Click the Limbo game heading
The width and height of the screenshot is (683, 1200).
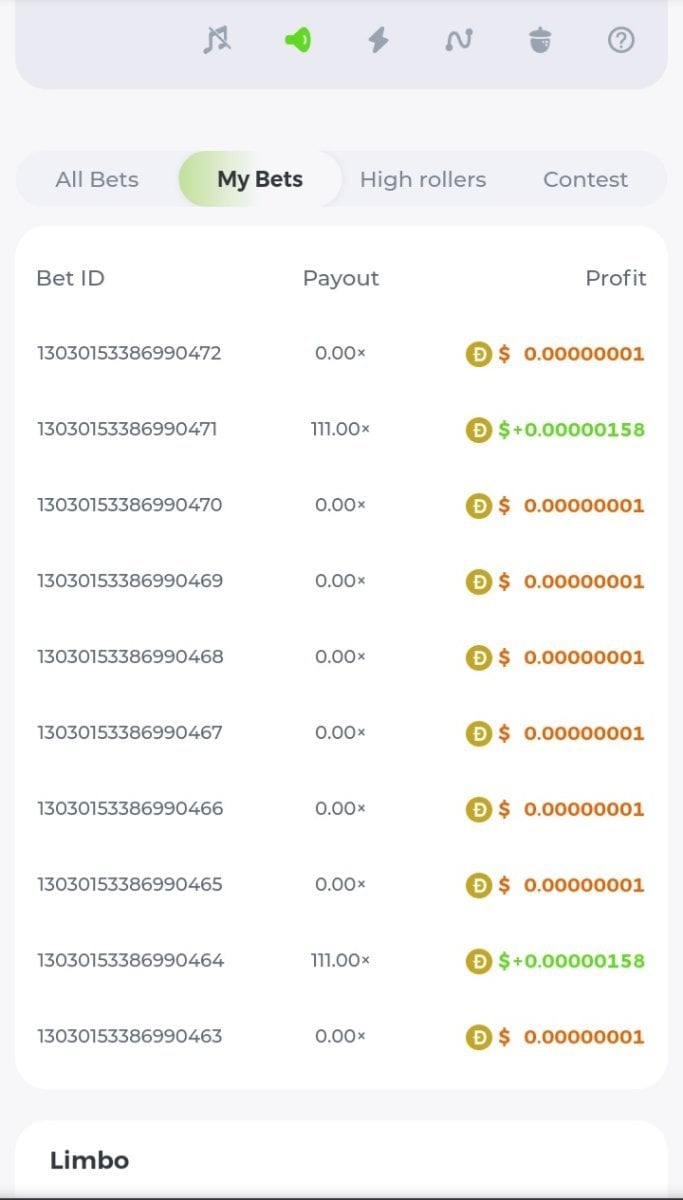[x=89, y=1160]
